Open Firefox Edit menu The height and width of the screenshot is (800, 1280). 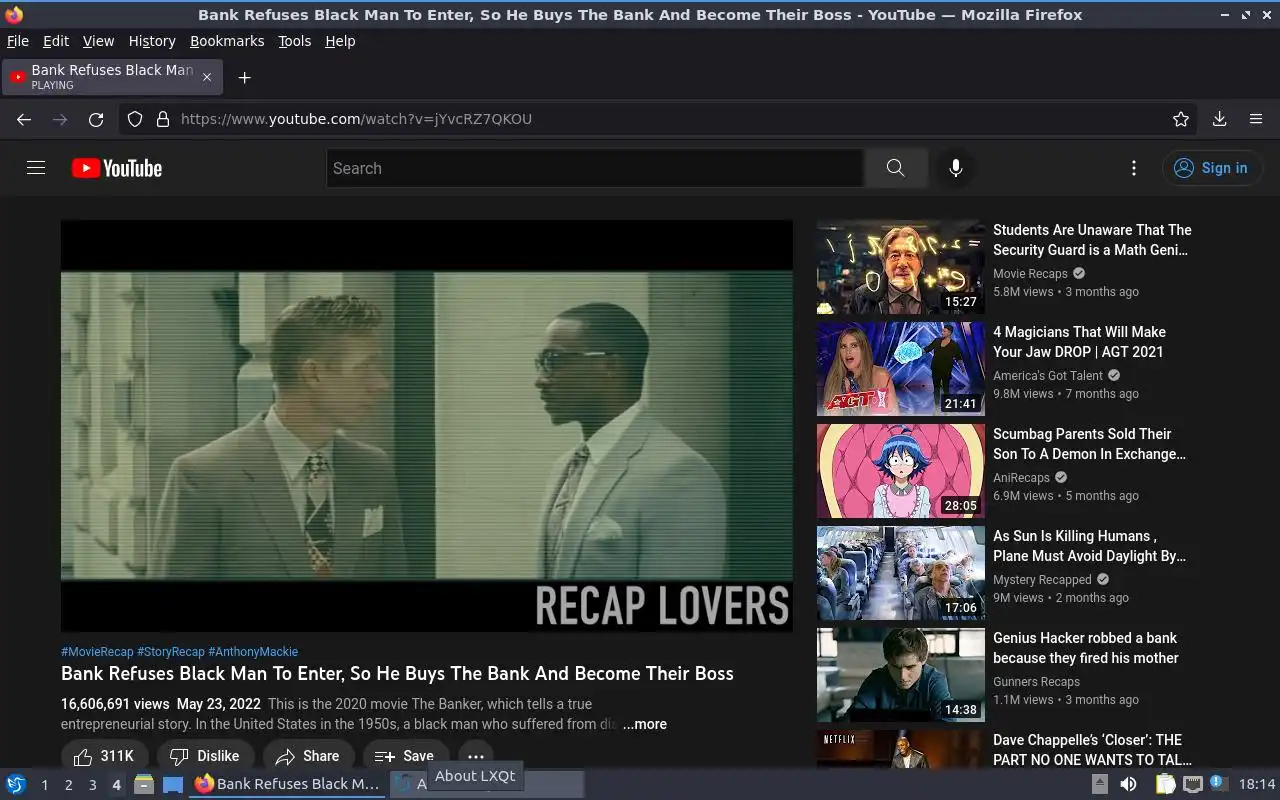point(55,41)
